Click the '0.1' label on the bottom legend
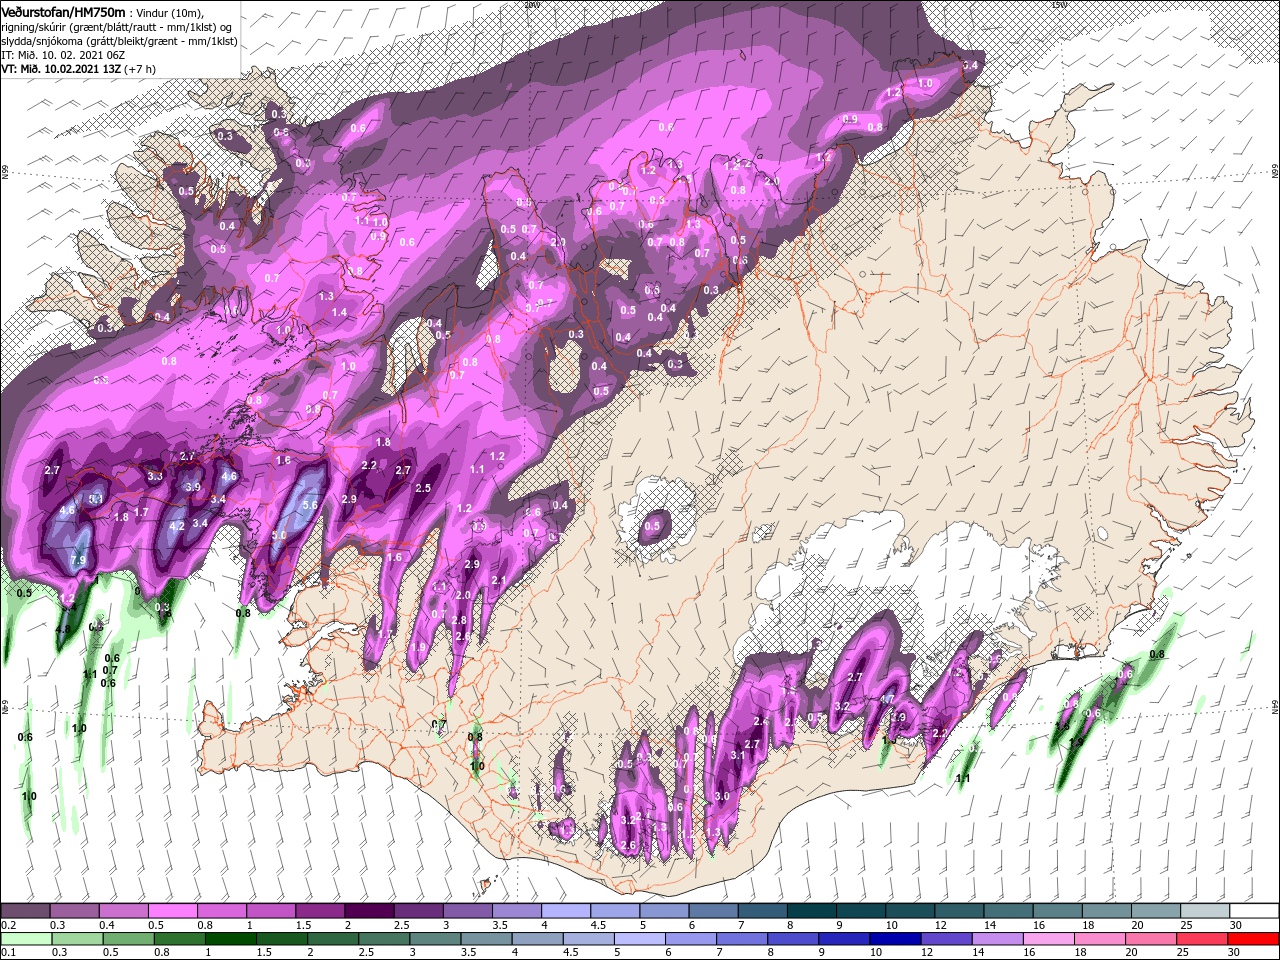 tap(9, 954)
